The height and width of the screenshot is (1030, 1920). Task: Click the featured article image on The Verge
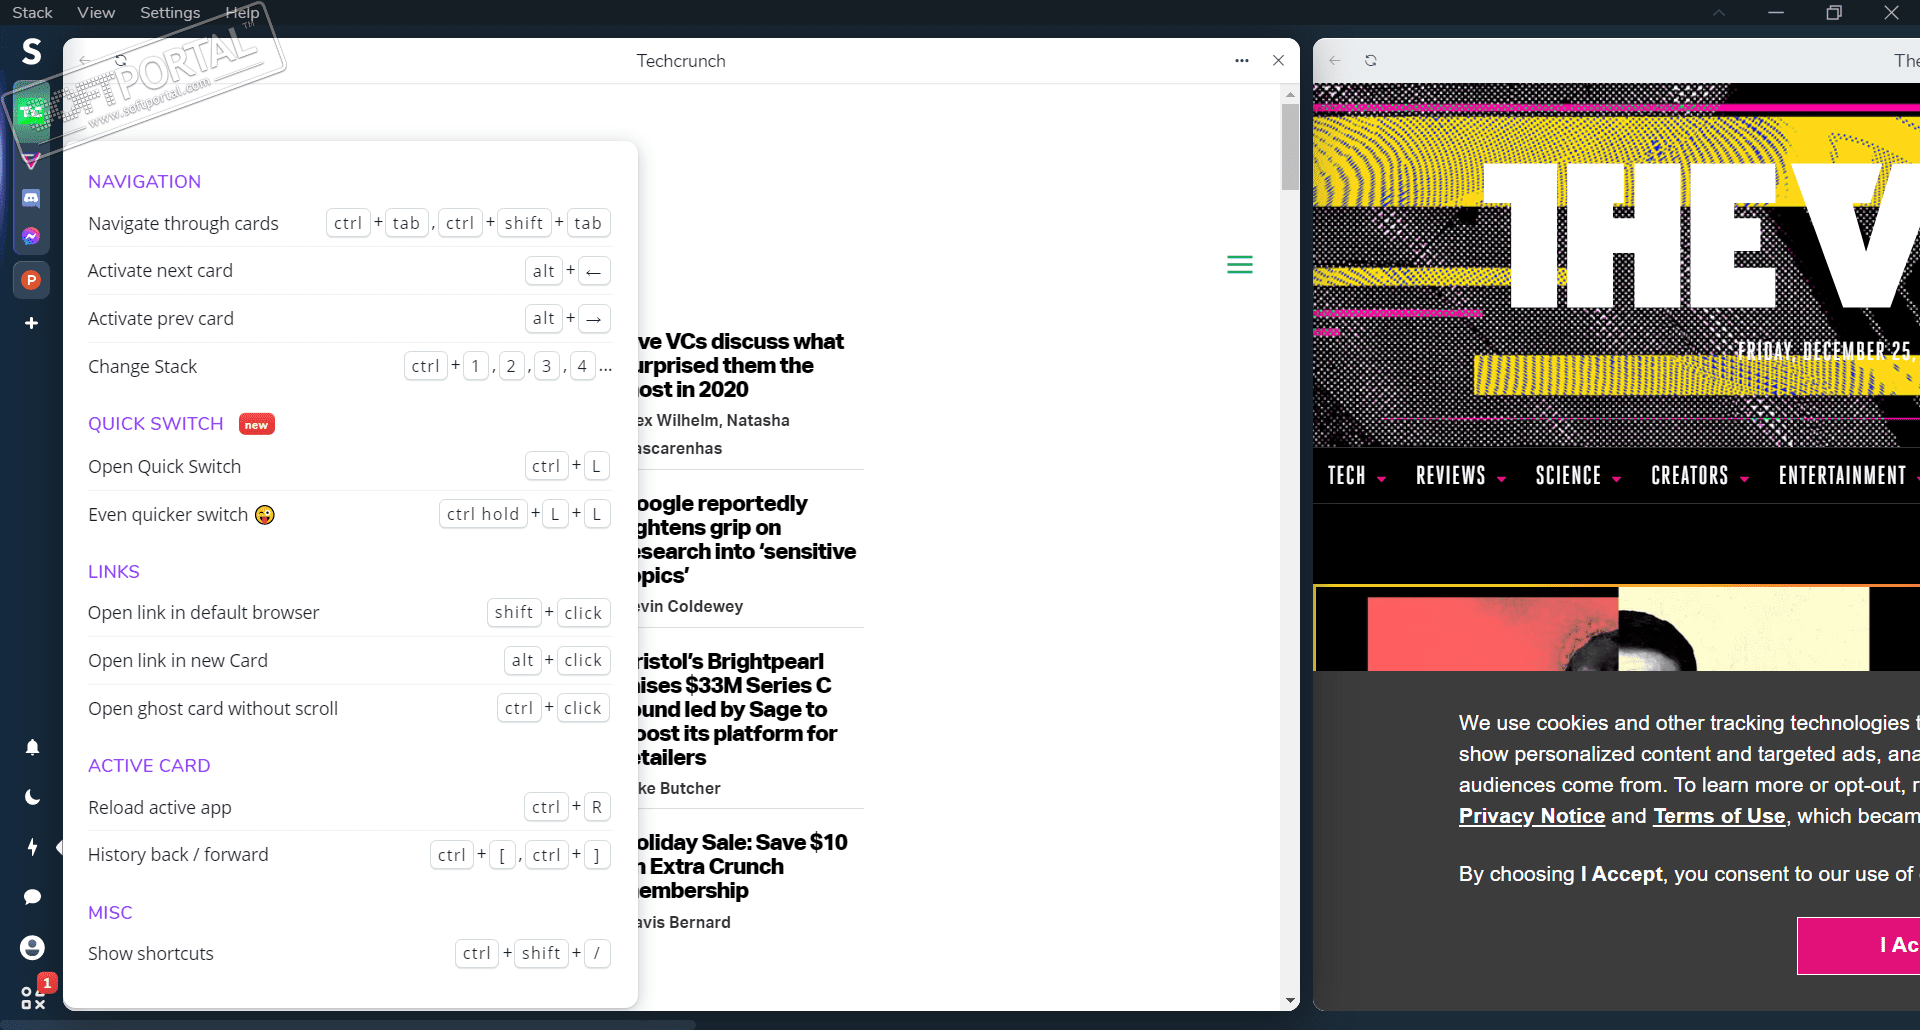[x=1617, y=629]
